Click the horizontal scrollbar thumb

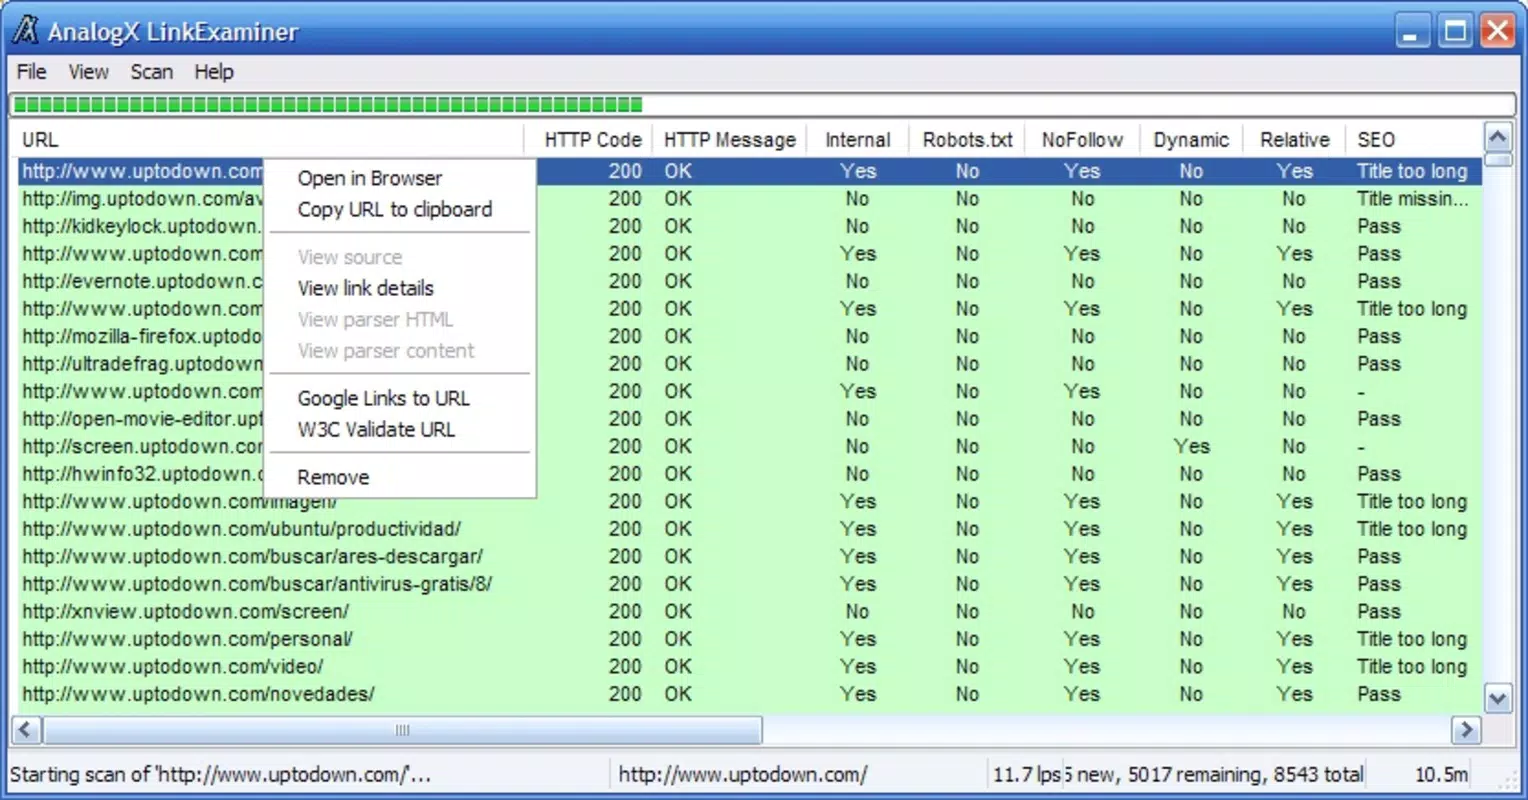tap(402, 730)
